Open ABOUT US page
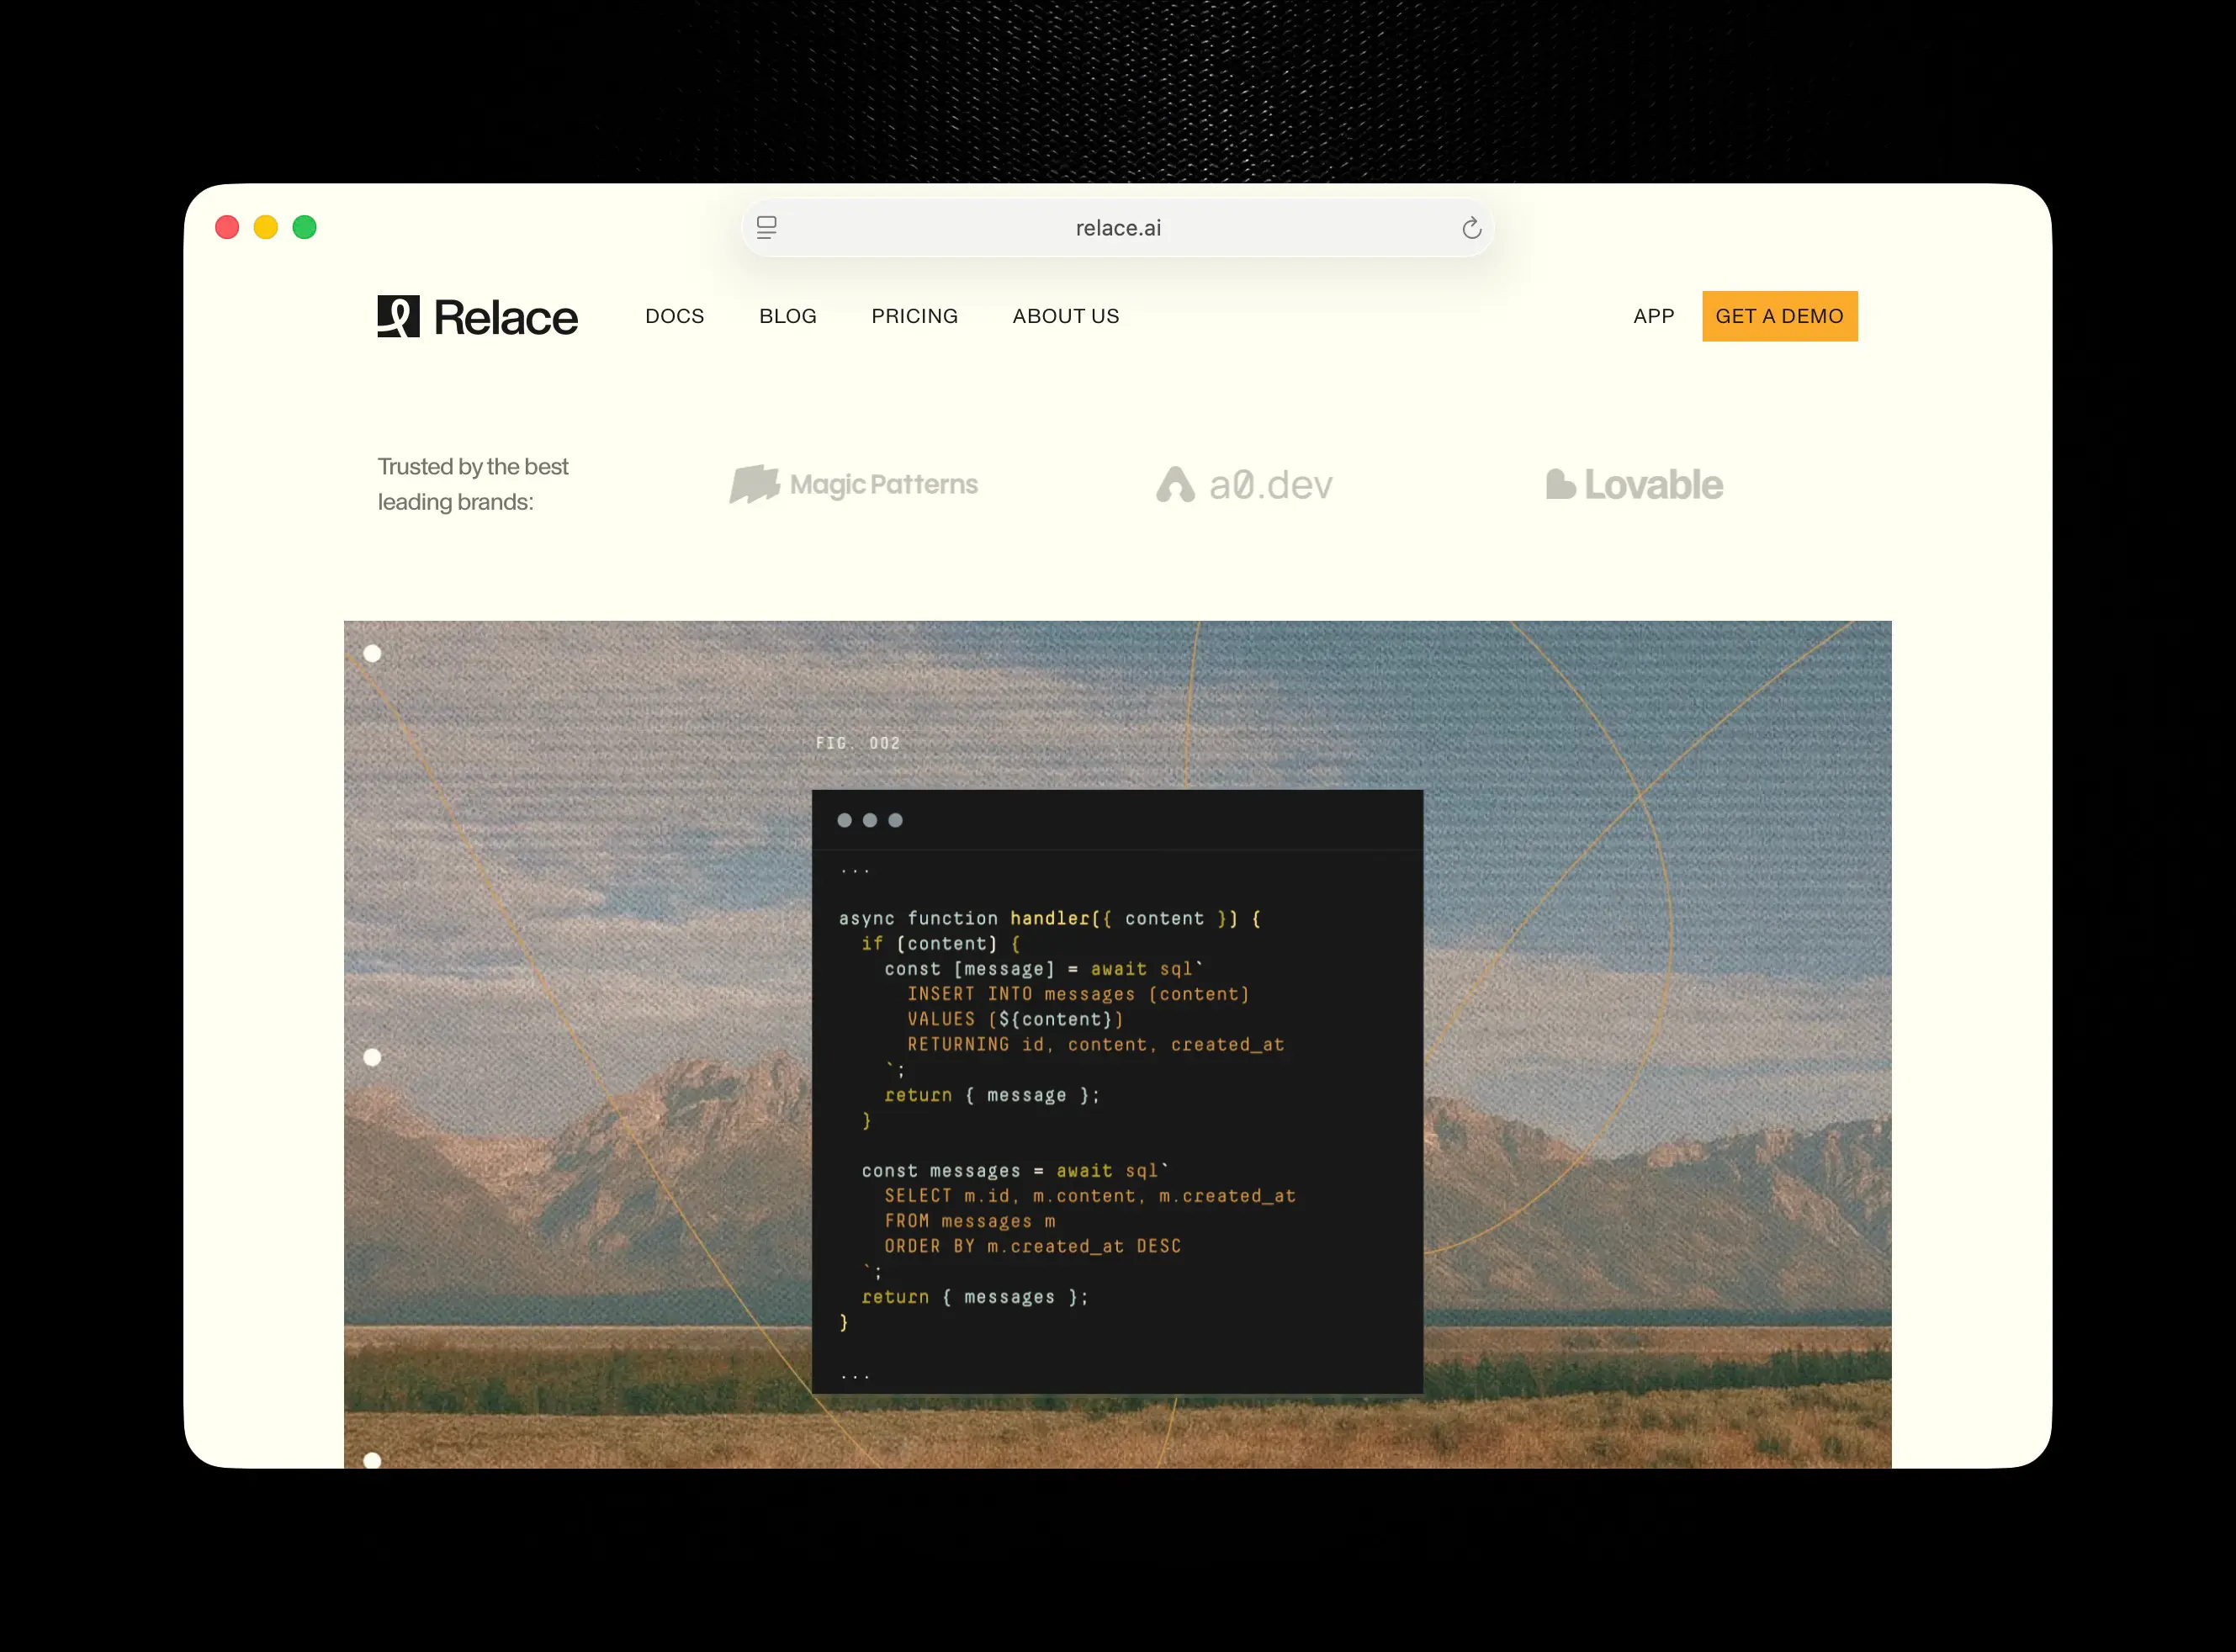Image resolution: width=2236 pixels, height=1652 pixels. pyautogui.click(x=1065, y=316)
